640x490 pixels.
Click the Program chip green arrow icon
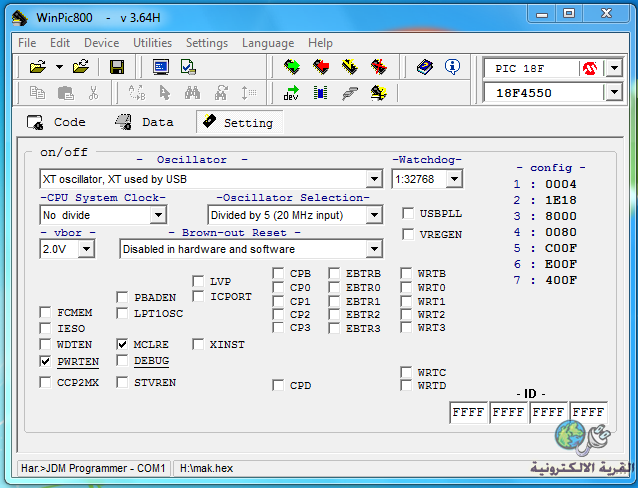click(292, 67)
